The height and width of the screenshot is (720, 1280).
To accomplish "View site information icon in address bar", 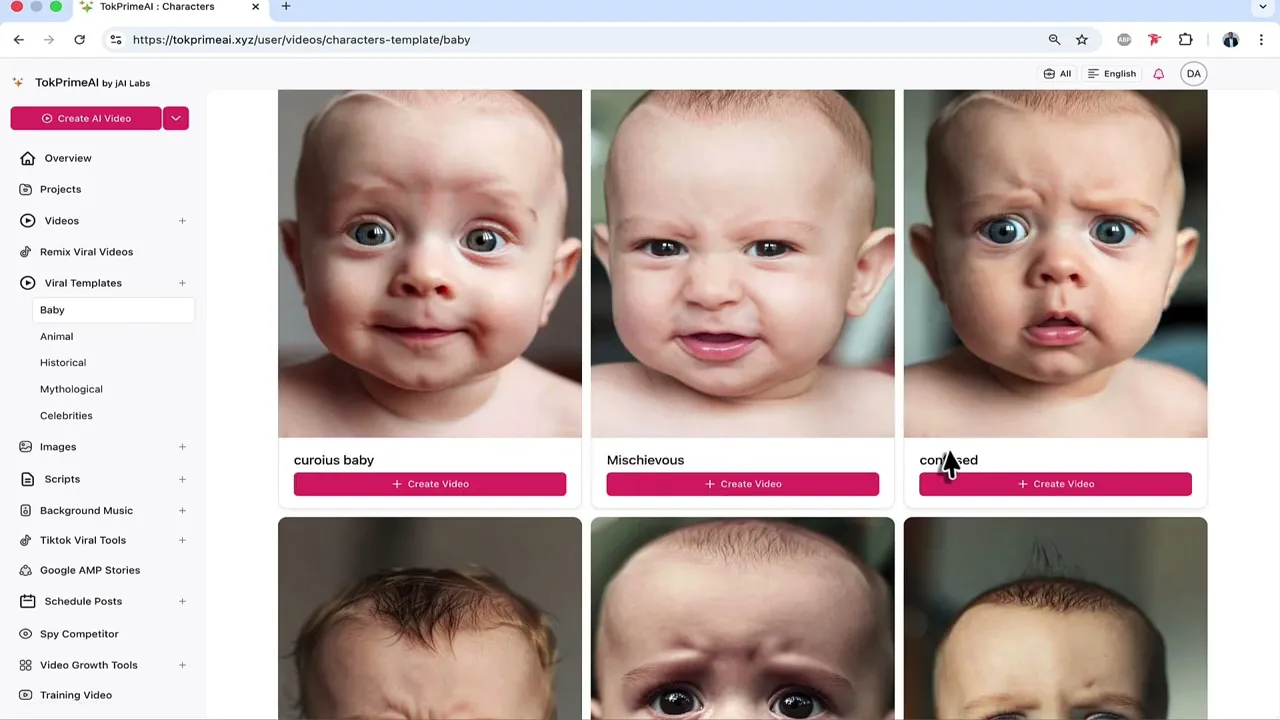I will pyautogui.click(x=116, y=39).
